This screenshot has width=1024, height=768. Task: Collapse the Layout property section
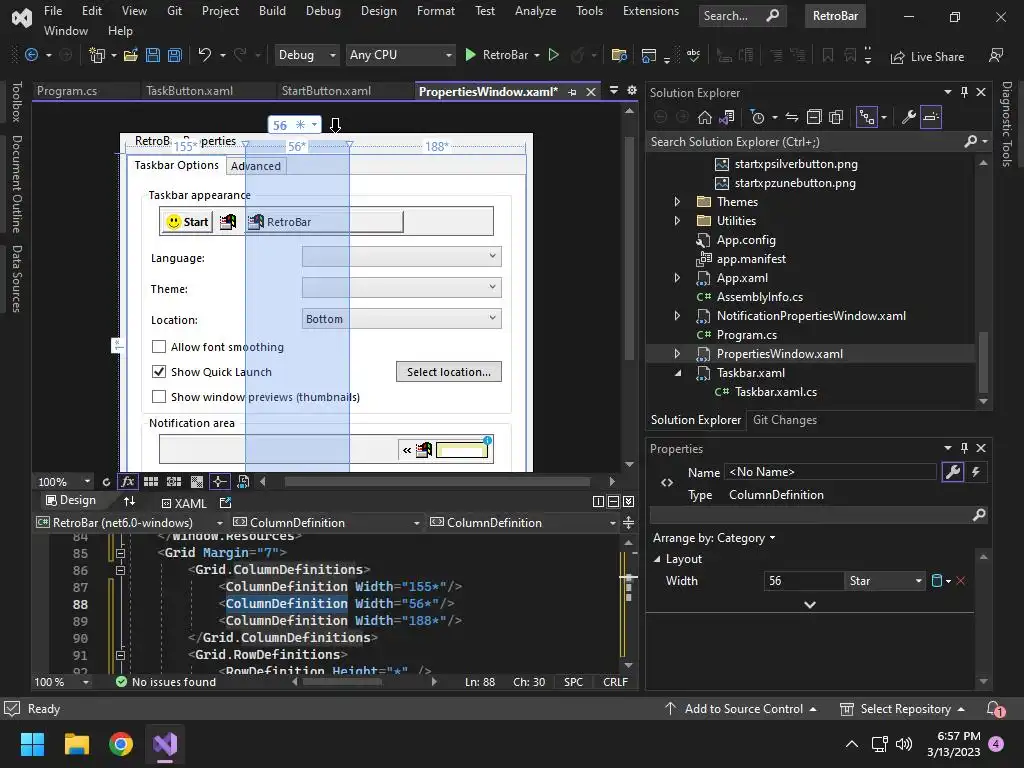click(x=657, y=559)
